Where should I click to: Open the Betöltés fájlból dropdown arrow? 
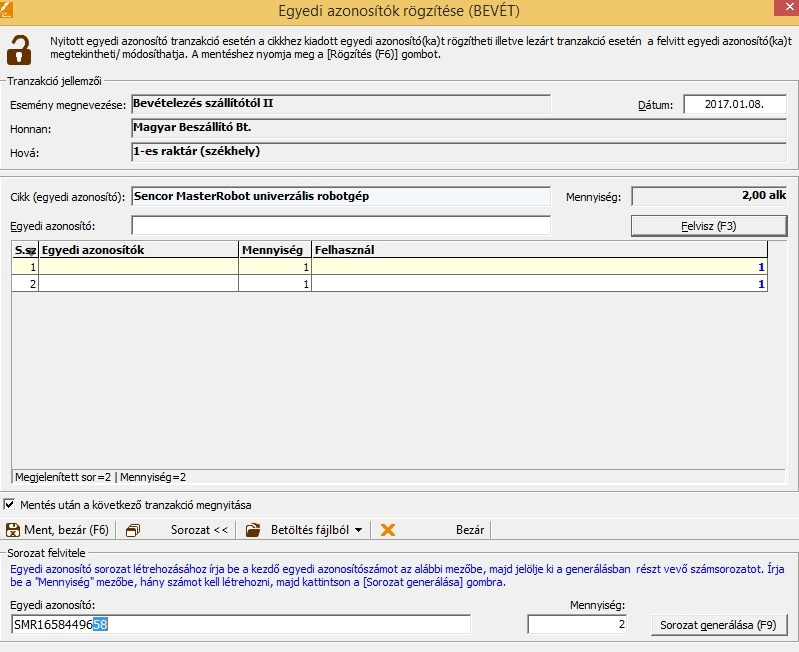(x=358, y=530)
